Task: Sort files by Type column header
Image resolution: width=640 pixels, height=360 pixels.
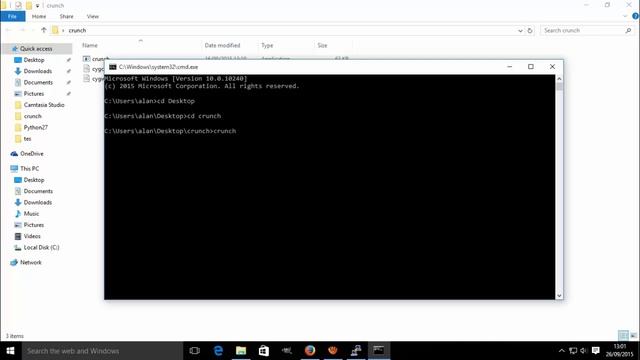Action: click(267, 45)
